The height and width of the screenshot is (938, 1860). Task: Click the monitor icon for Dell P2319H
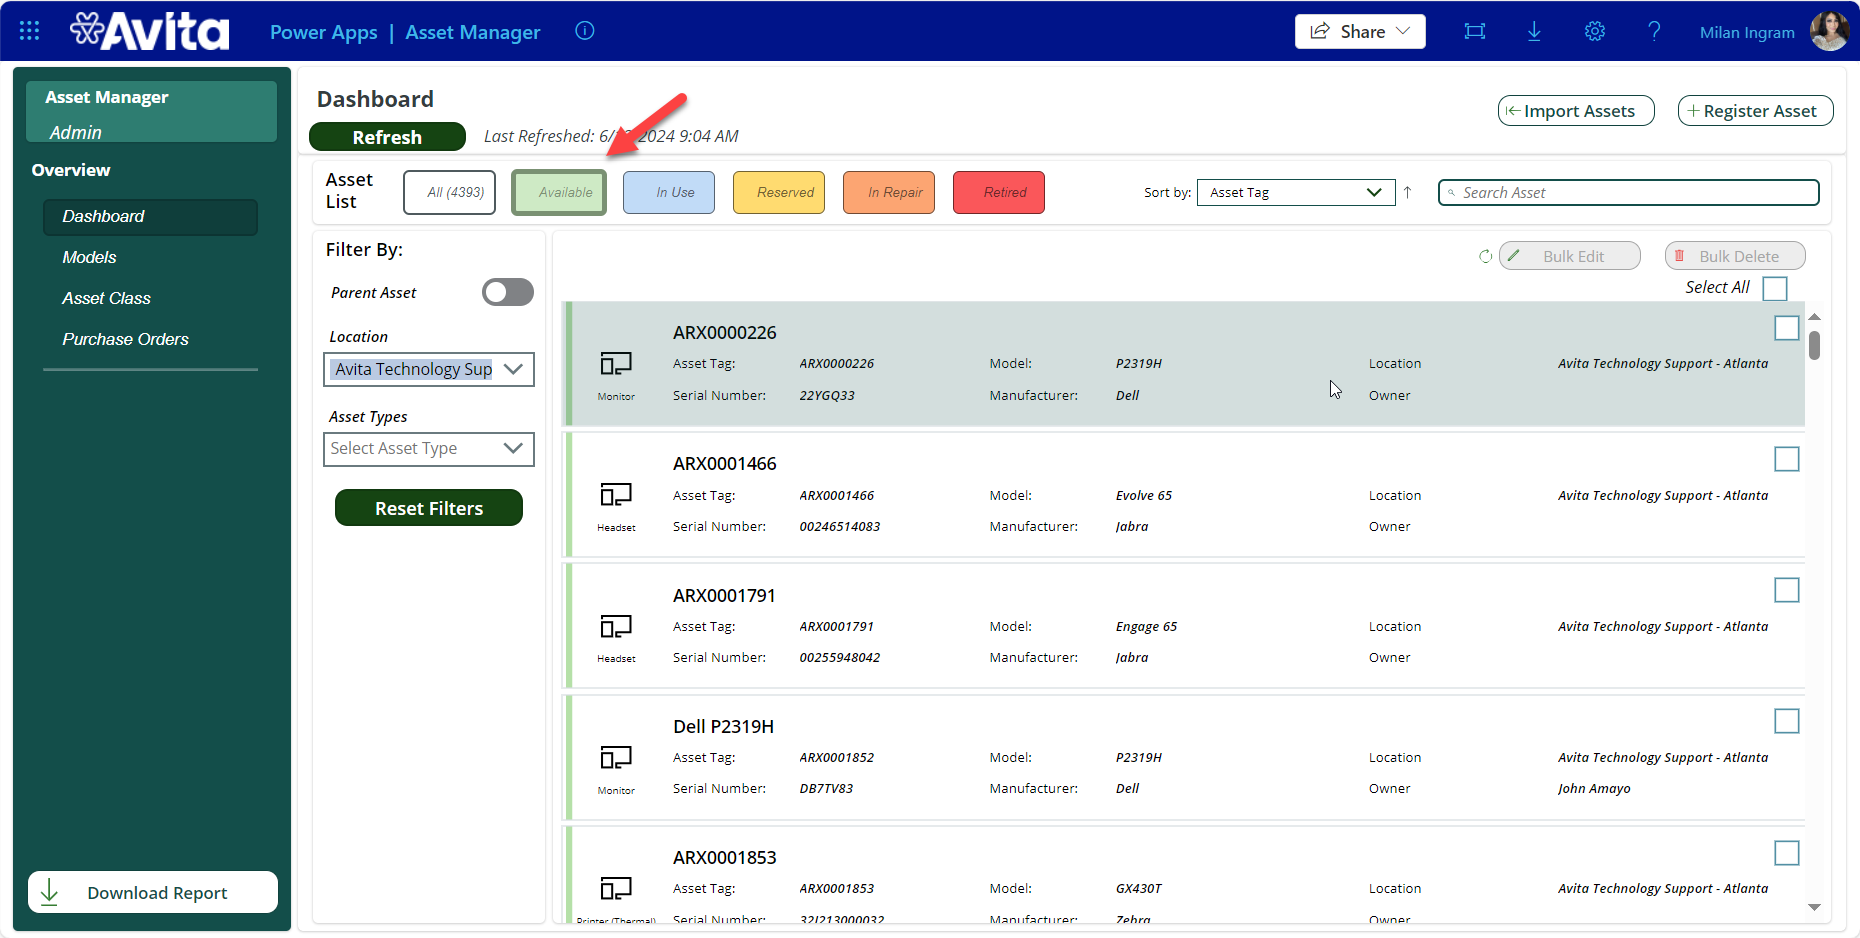[616, 758]
